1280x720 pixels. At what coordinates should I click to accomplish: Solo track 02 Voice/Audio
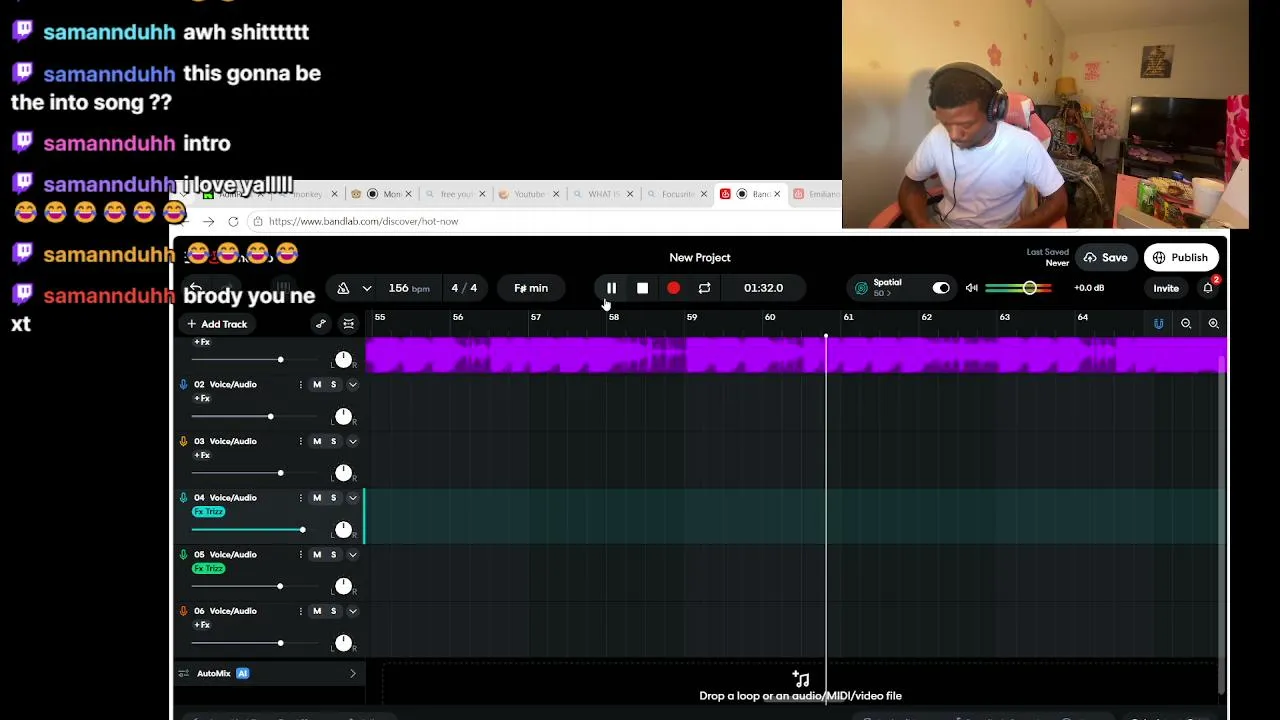[x=333, y=385]
